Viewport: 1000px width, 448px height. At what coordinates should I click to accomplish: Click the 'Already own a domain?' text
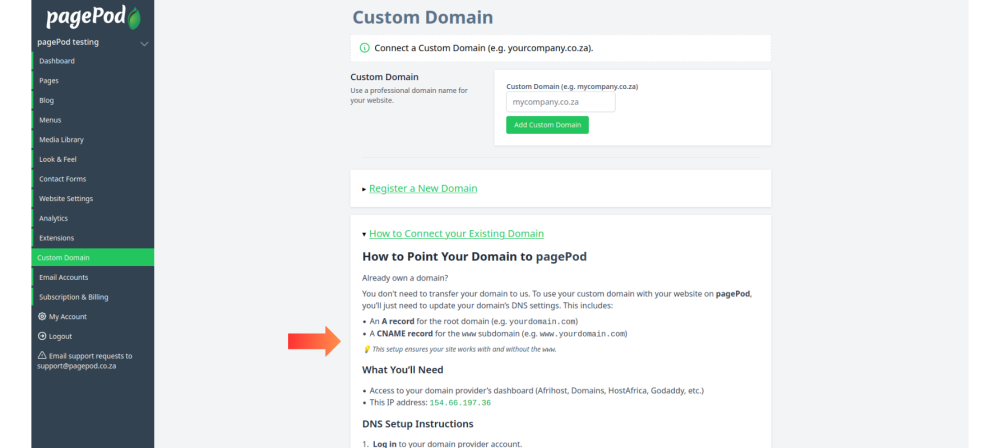pos(405,278)
